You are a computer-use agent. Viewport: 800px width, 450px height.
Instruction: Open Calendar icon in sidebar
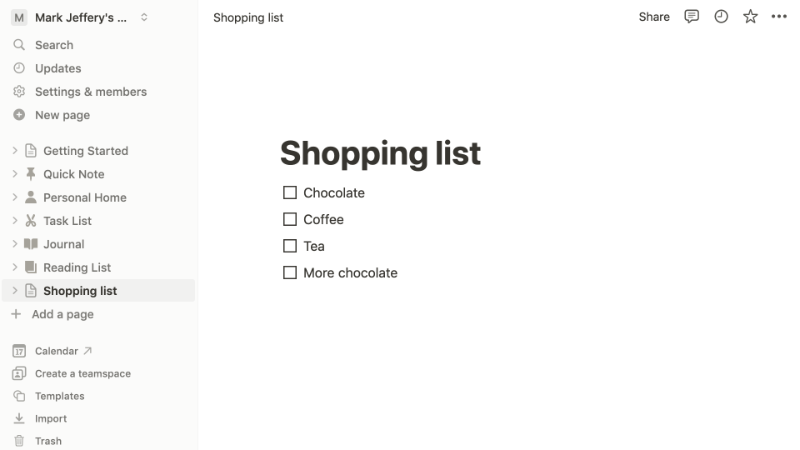[19, 351]
